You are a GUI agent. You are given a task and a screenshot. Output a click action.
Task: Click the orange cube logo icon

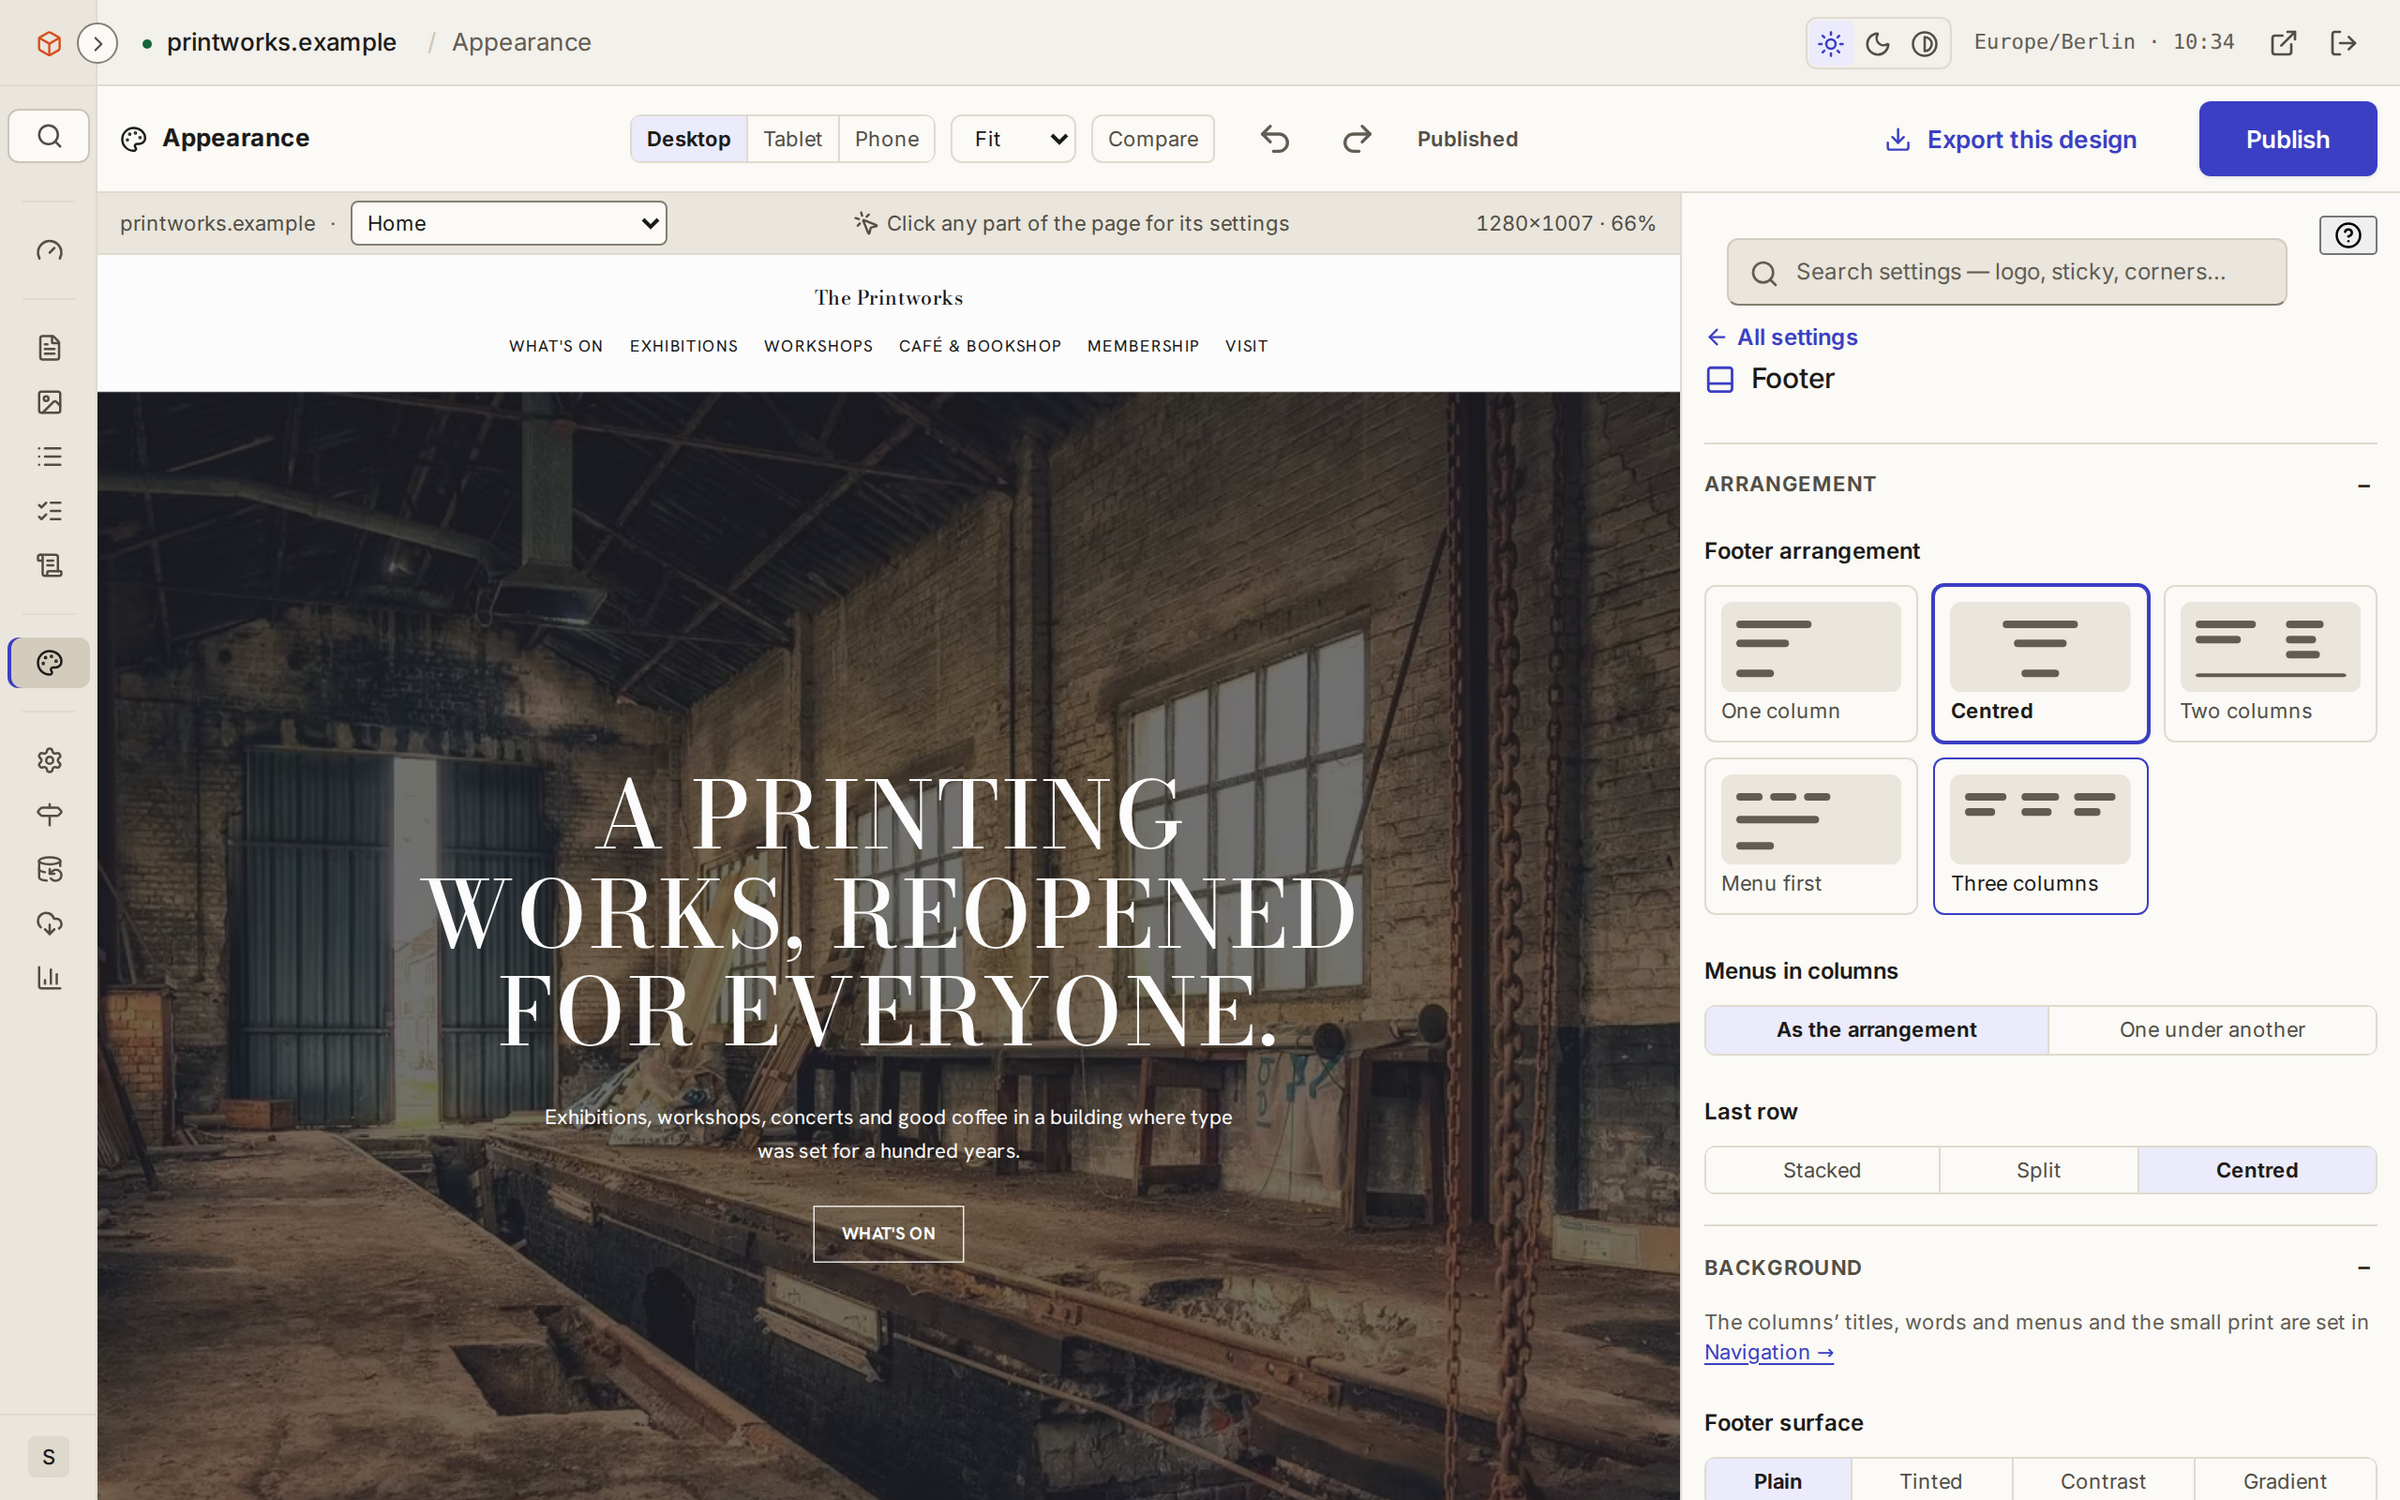click(49, 43)
